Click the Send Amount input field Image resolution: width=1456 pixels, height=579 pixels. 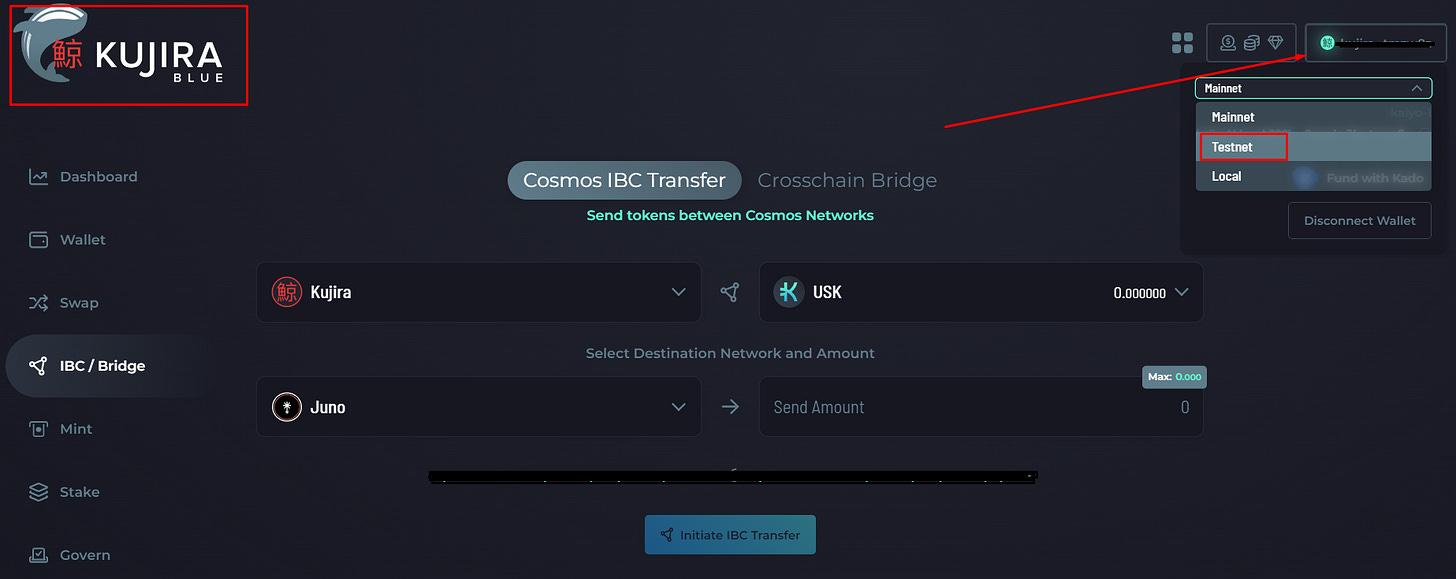[981, 407]
